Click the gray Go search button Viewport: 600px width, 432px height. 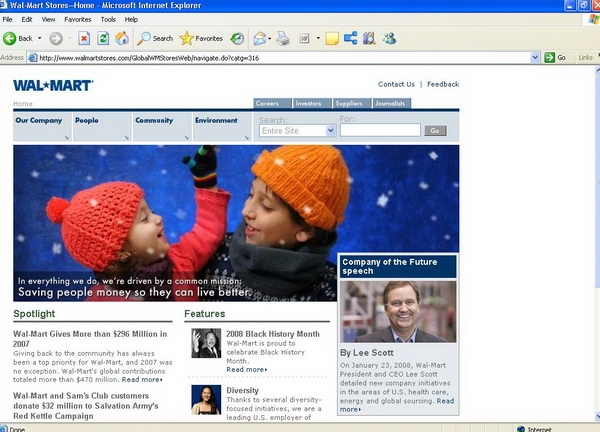(x=435, y=131)
